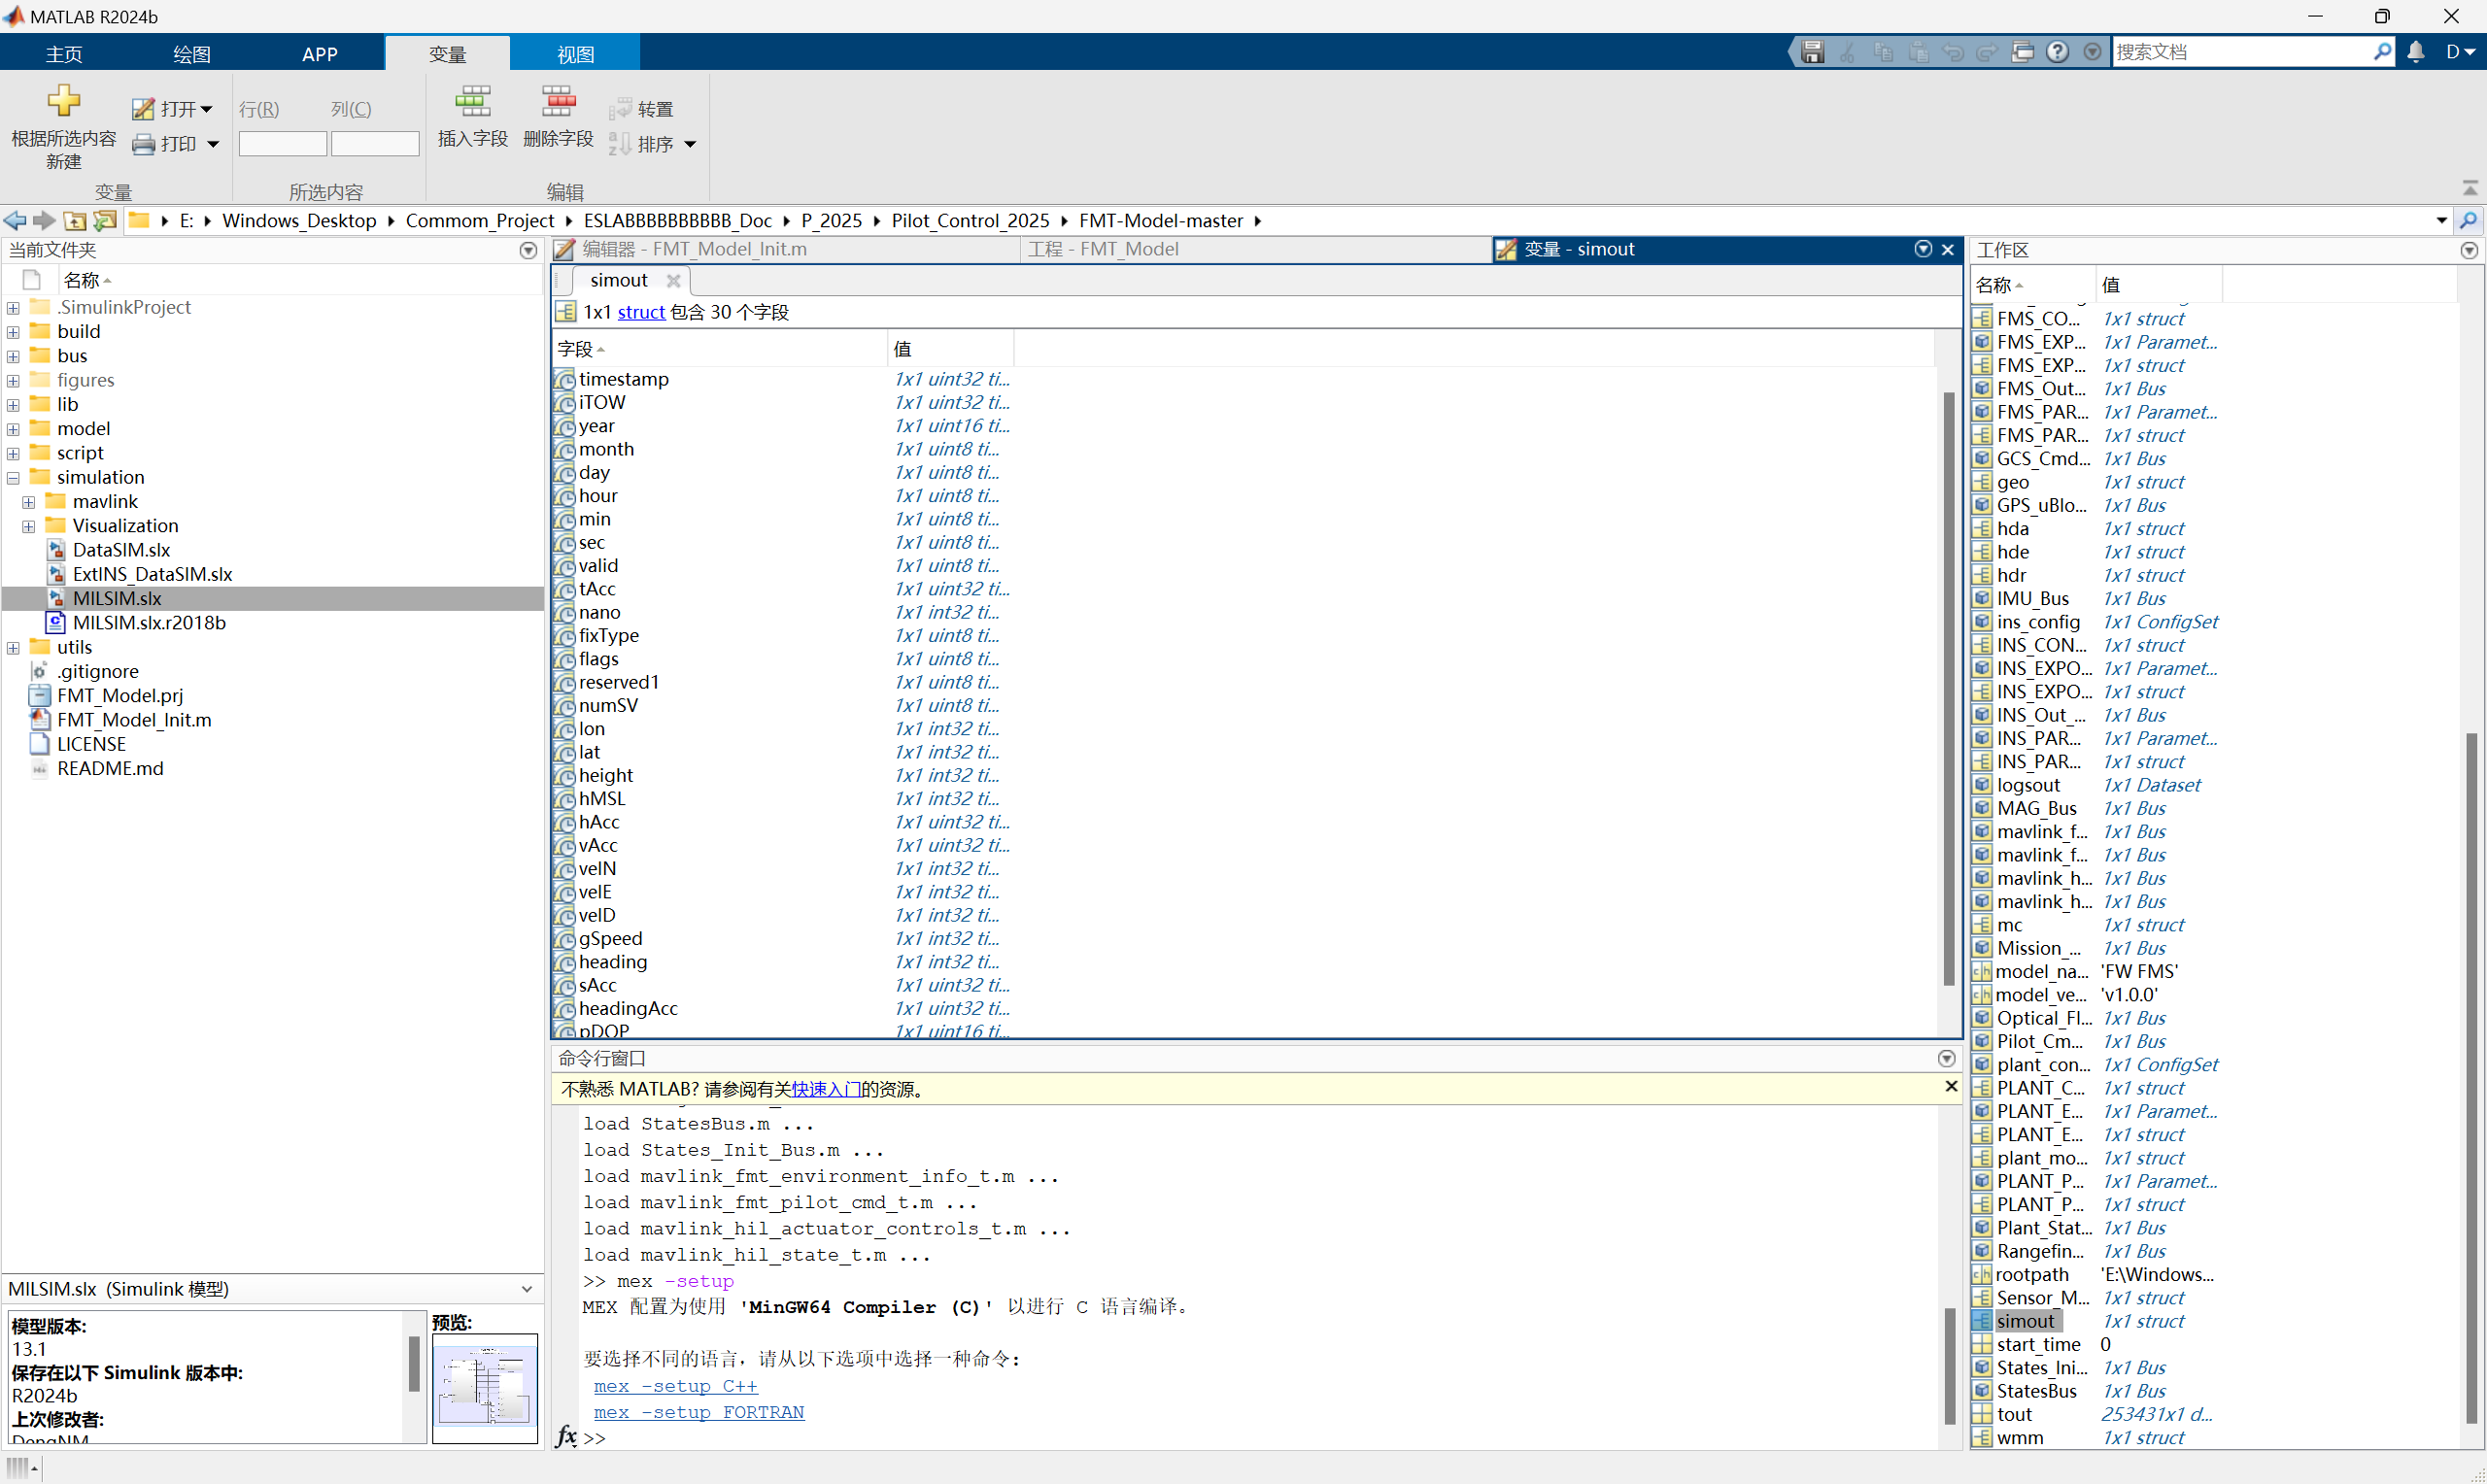Click the Undo icon in quick access toolbar

pyautogui.click(x=1953, y=52)
